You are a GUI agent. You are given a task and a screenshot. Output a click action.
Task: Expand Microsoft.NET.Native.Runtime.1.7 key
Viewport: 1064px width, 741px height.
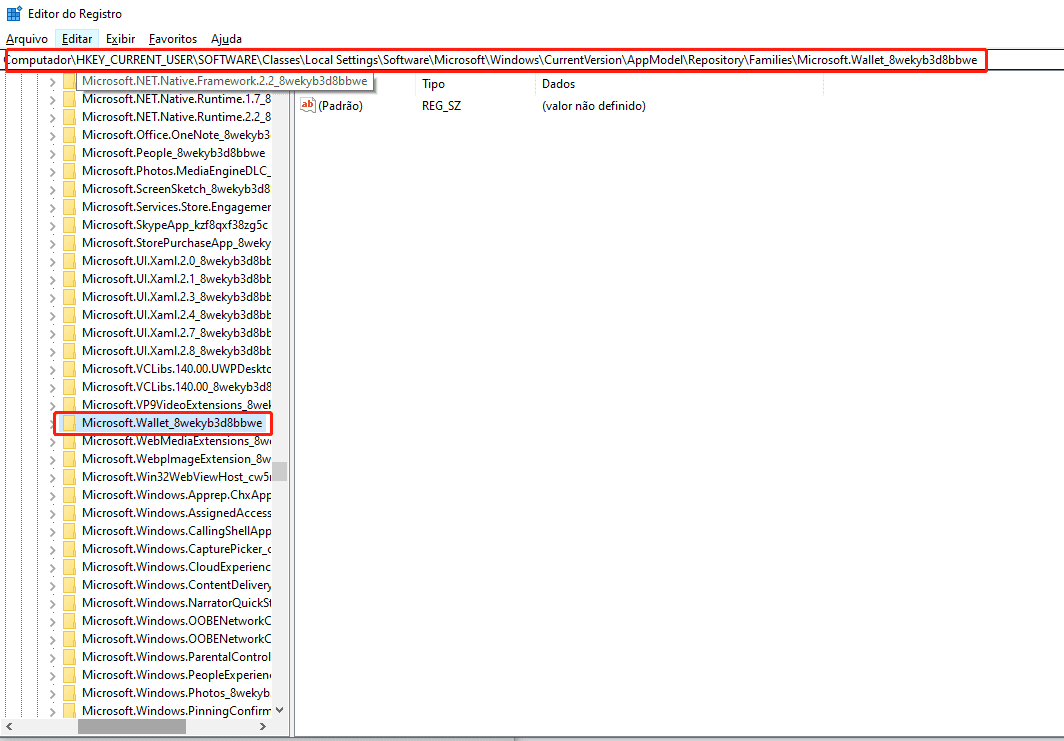pos(52,99)
